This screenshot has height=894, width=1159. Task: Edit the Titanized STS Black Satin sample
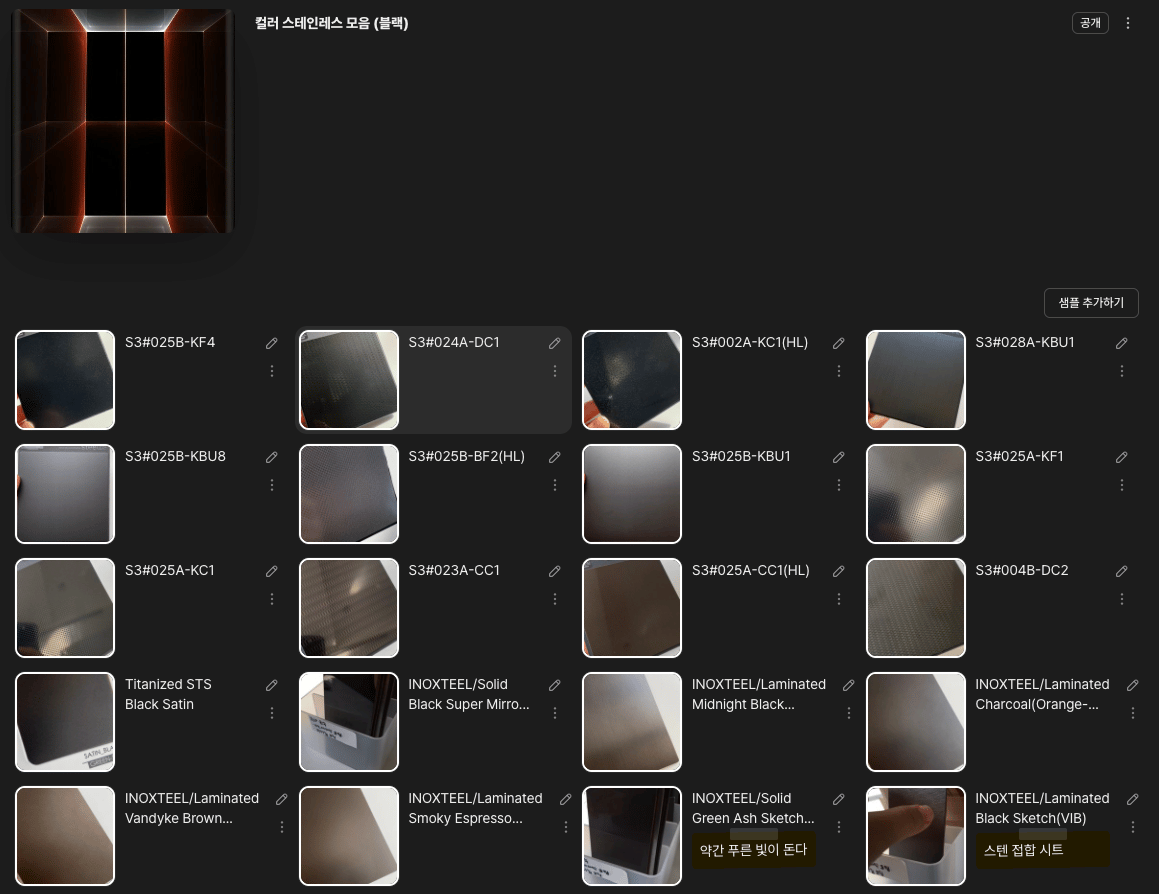pos(272,685)
